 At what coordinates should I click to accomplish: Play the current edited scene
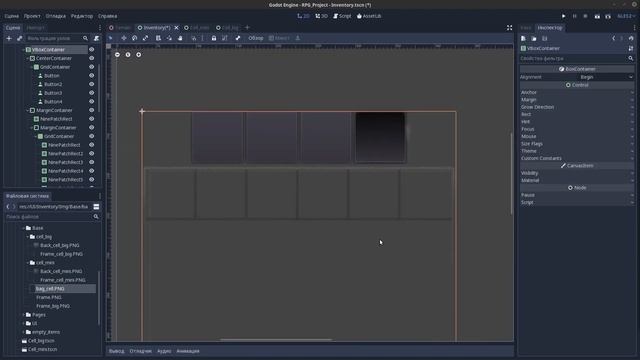pyautogui.click(x=597, y=16)
